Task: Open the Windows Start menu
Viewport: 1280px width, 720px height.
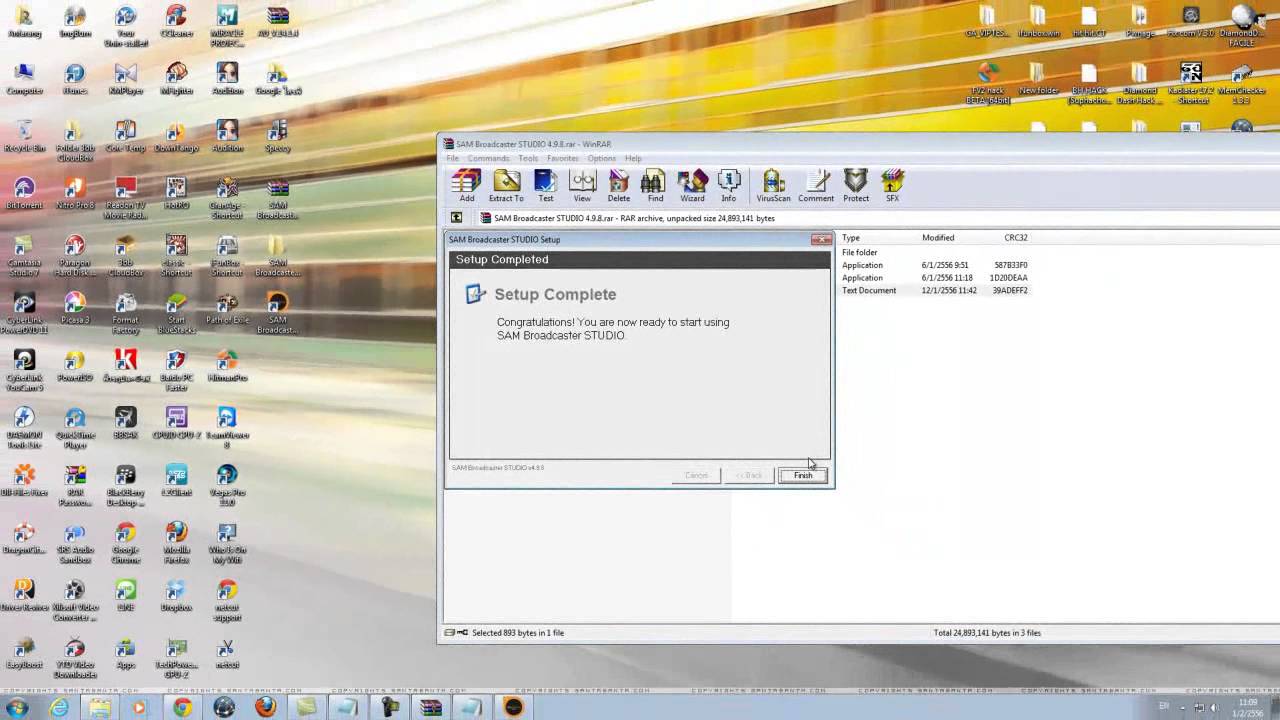Action: (17, 707)
